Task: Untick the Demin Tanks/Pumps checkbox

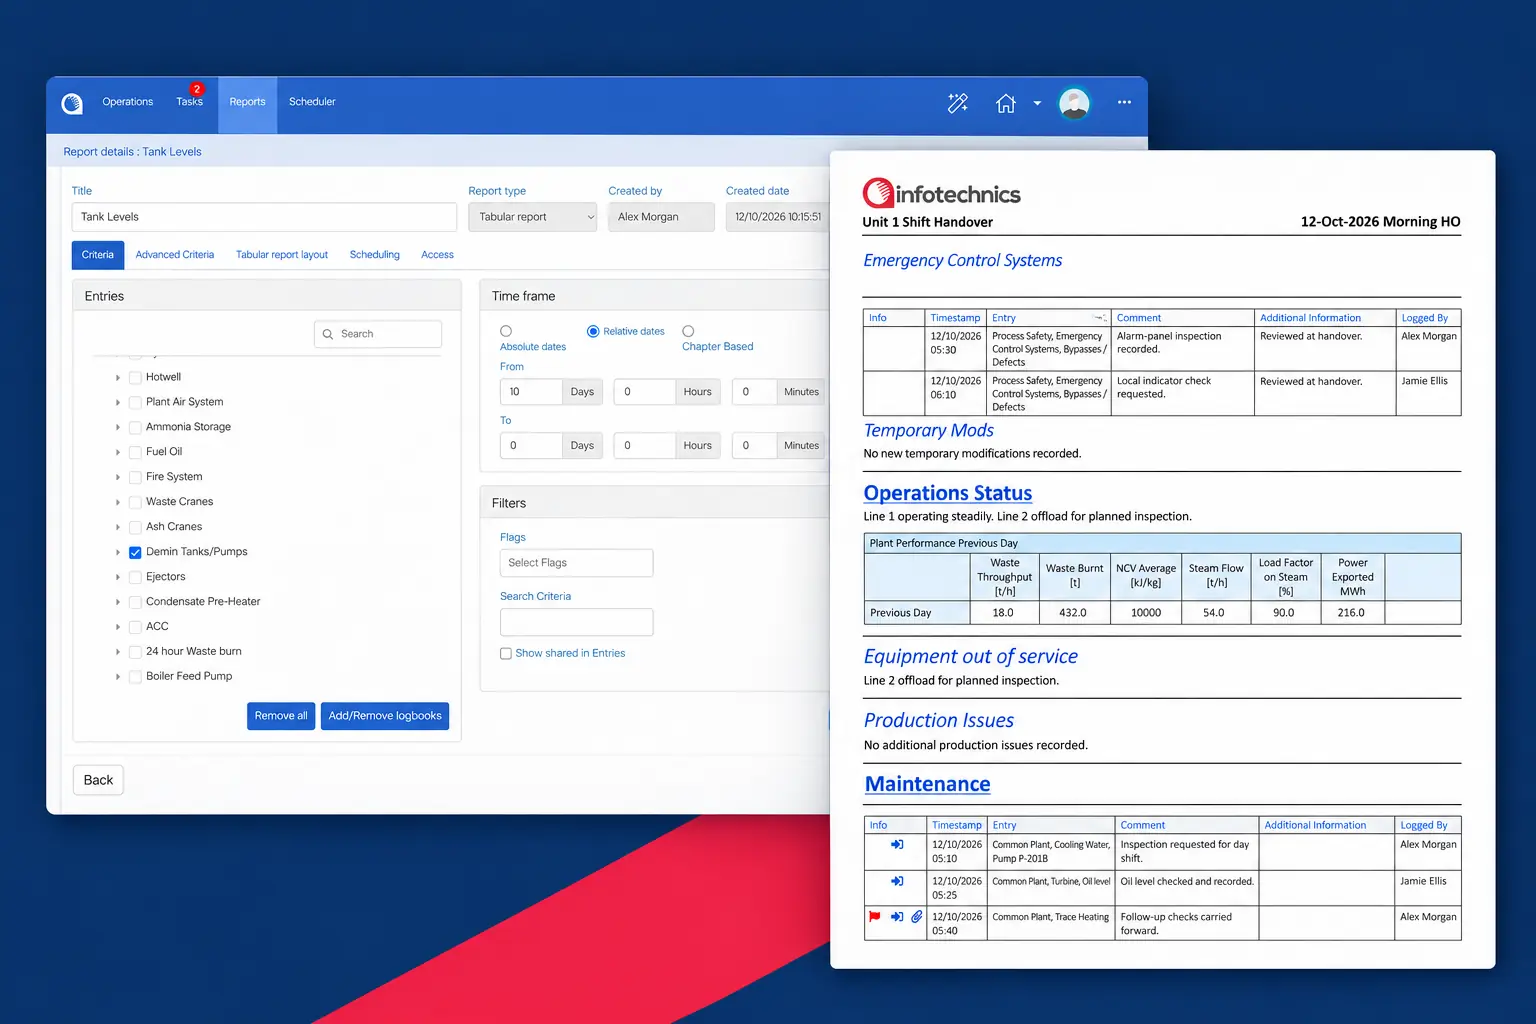Action: click(x=135, y=552)
